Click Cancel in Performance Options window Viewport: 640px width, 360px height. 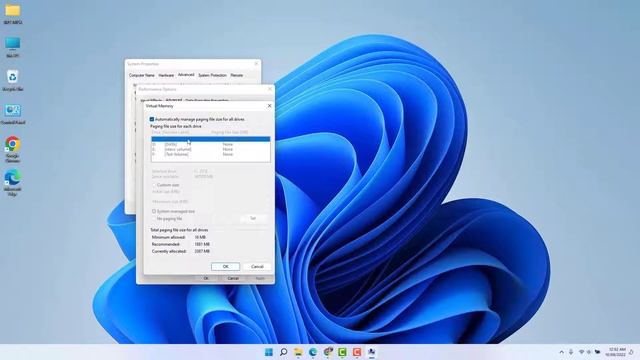(233, 278)
